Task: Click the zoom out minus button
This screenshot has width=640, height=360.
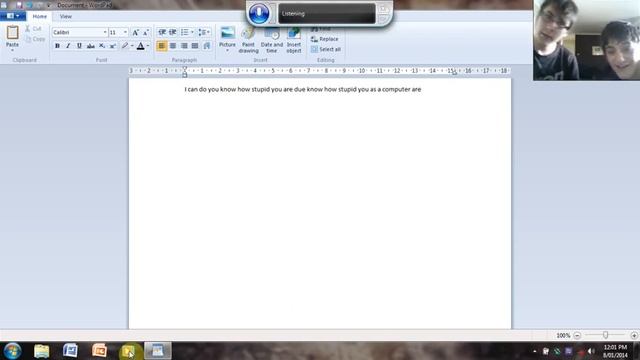Action: [x=577, y=335]
